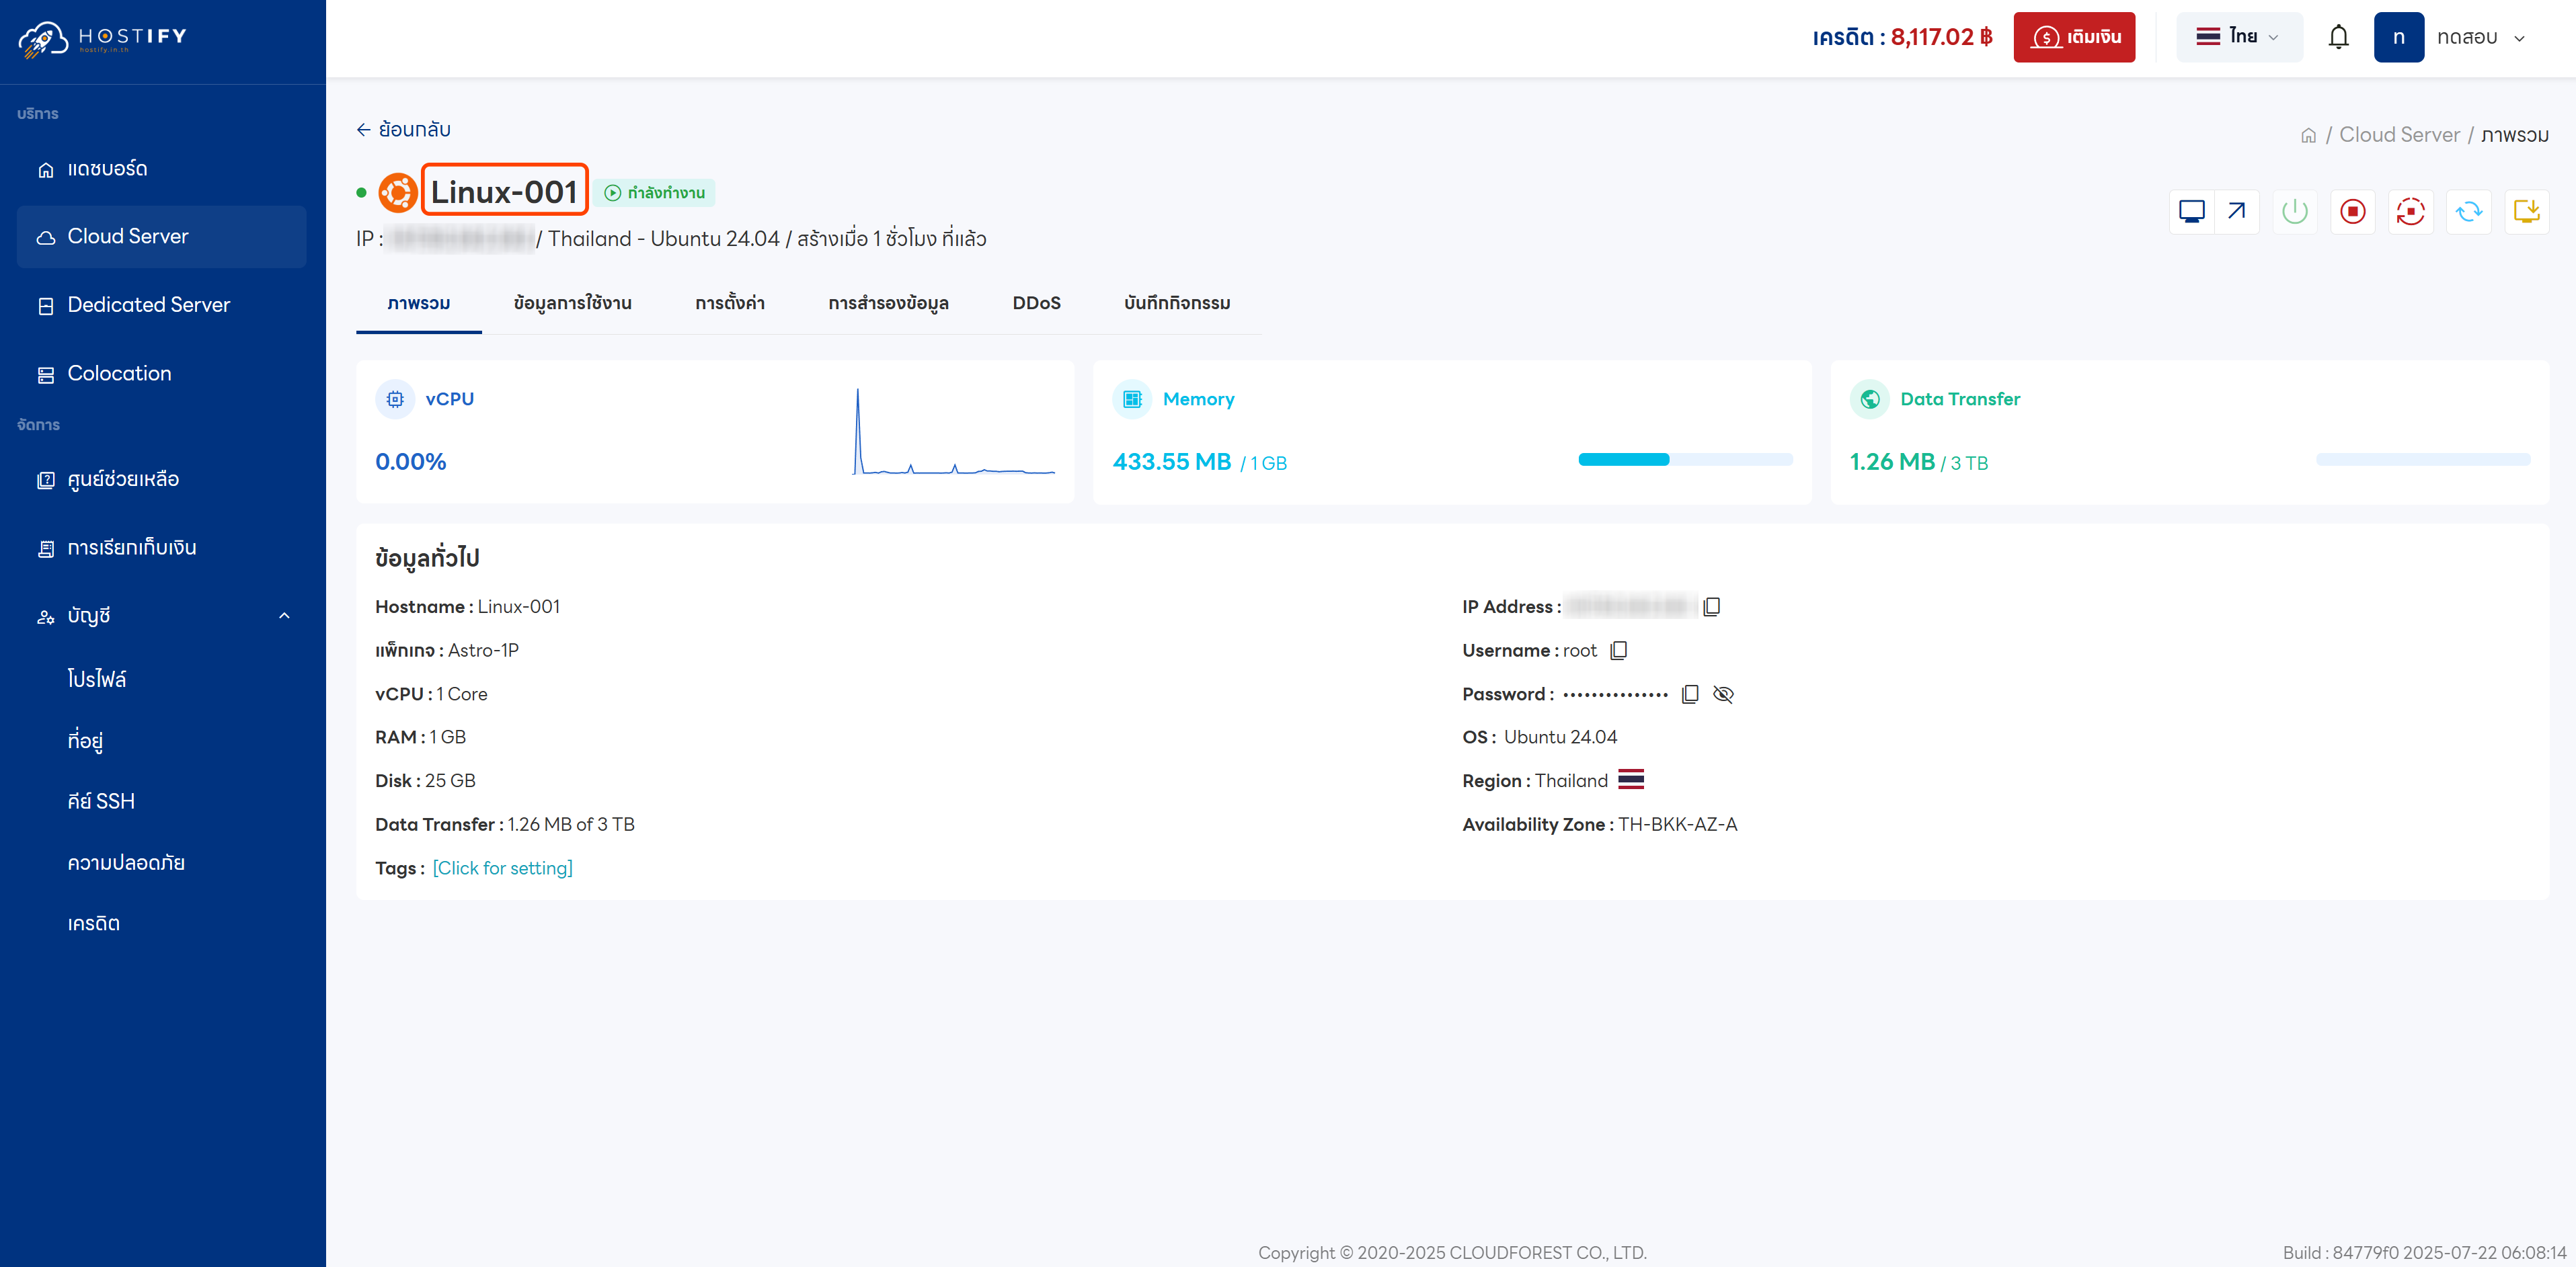Collapse the บัญชี sidebar section
The width and height of the screenshot is (2576, 1267).
tap(162, 616)
